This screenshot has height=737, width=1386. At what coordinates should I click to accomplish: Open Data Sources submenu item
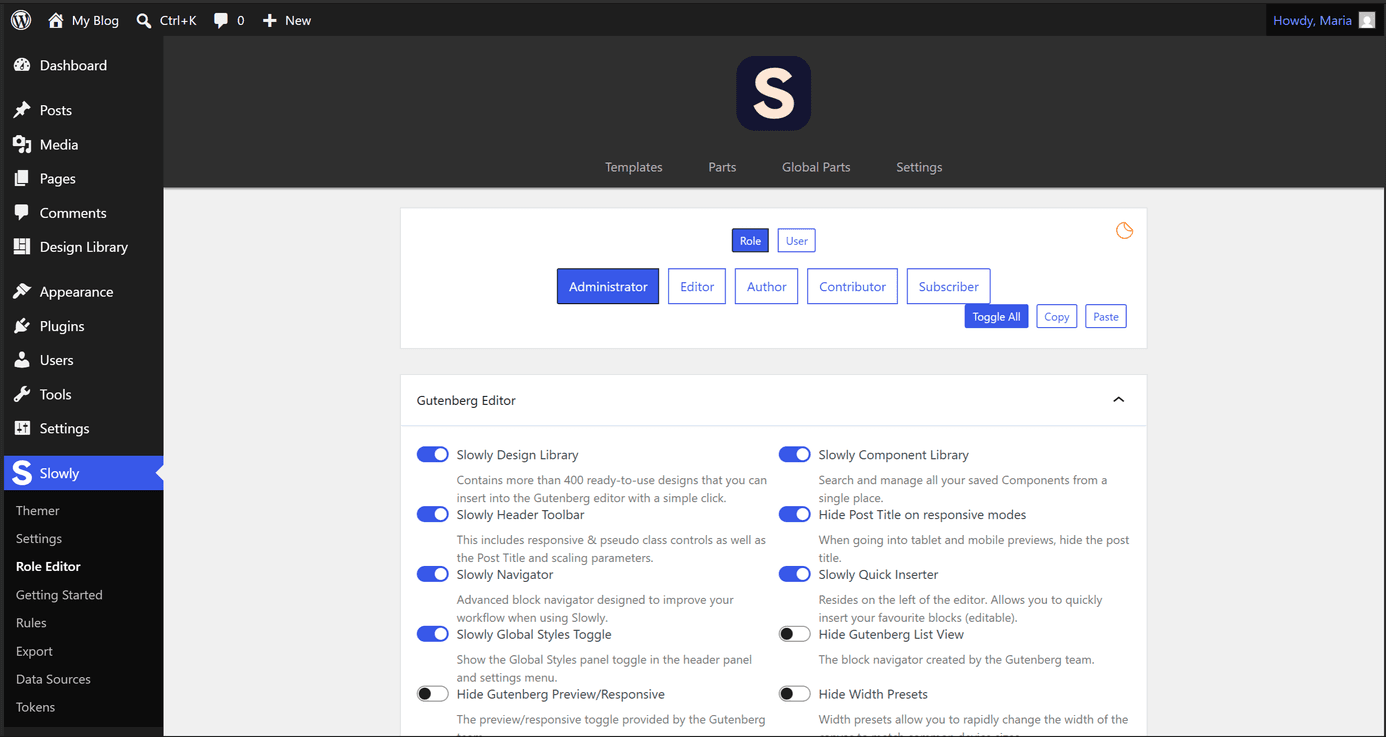coord(53,679)
